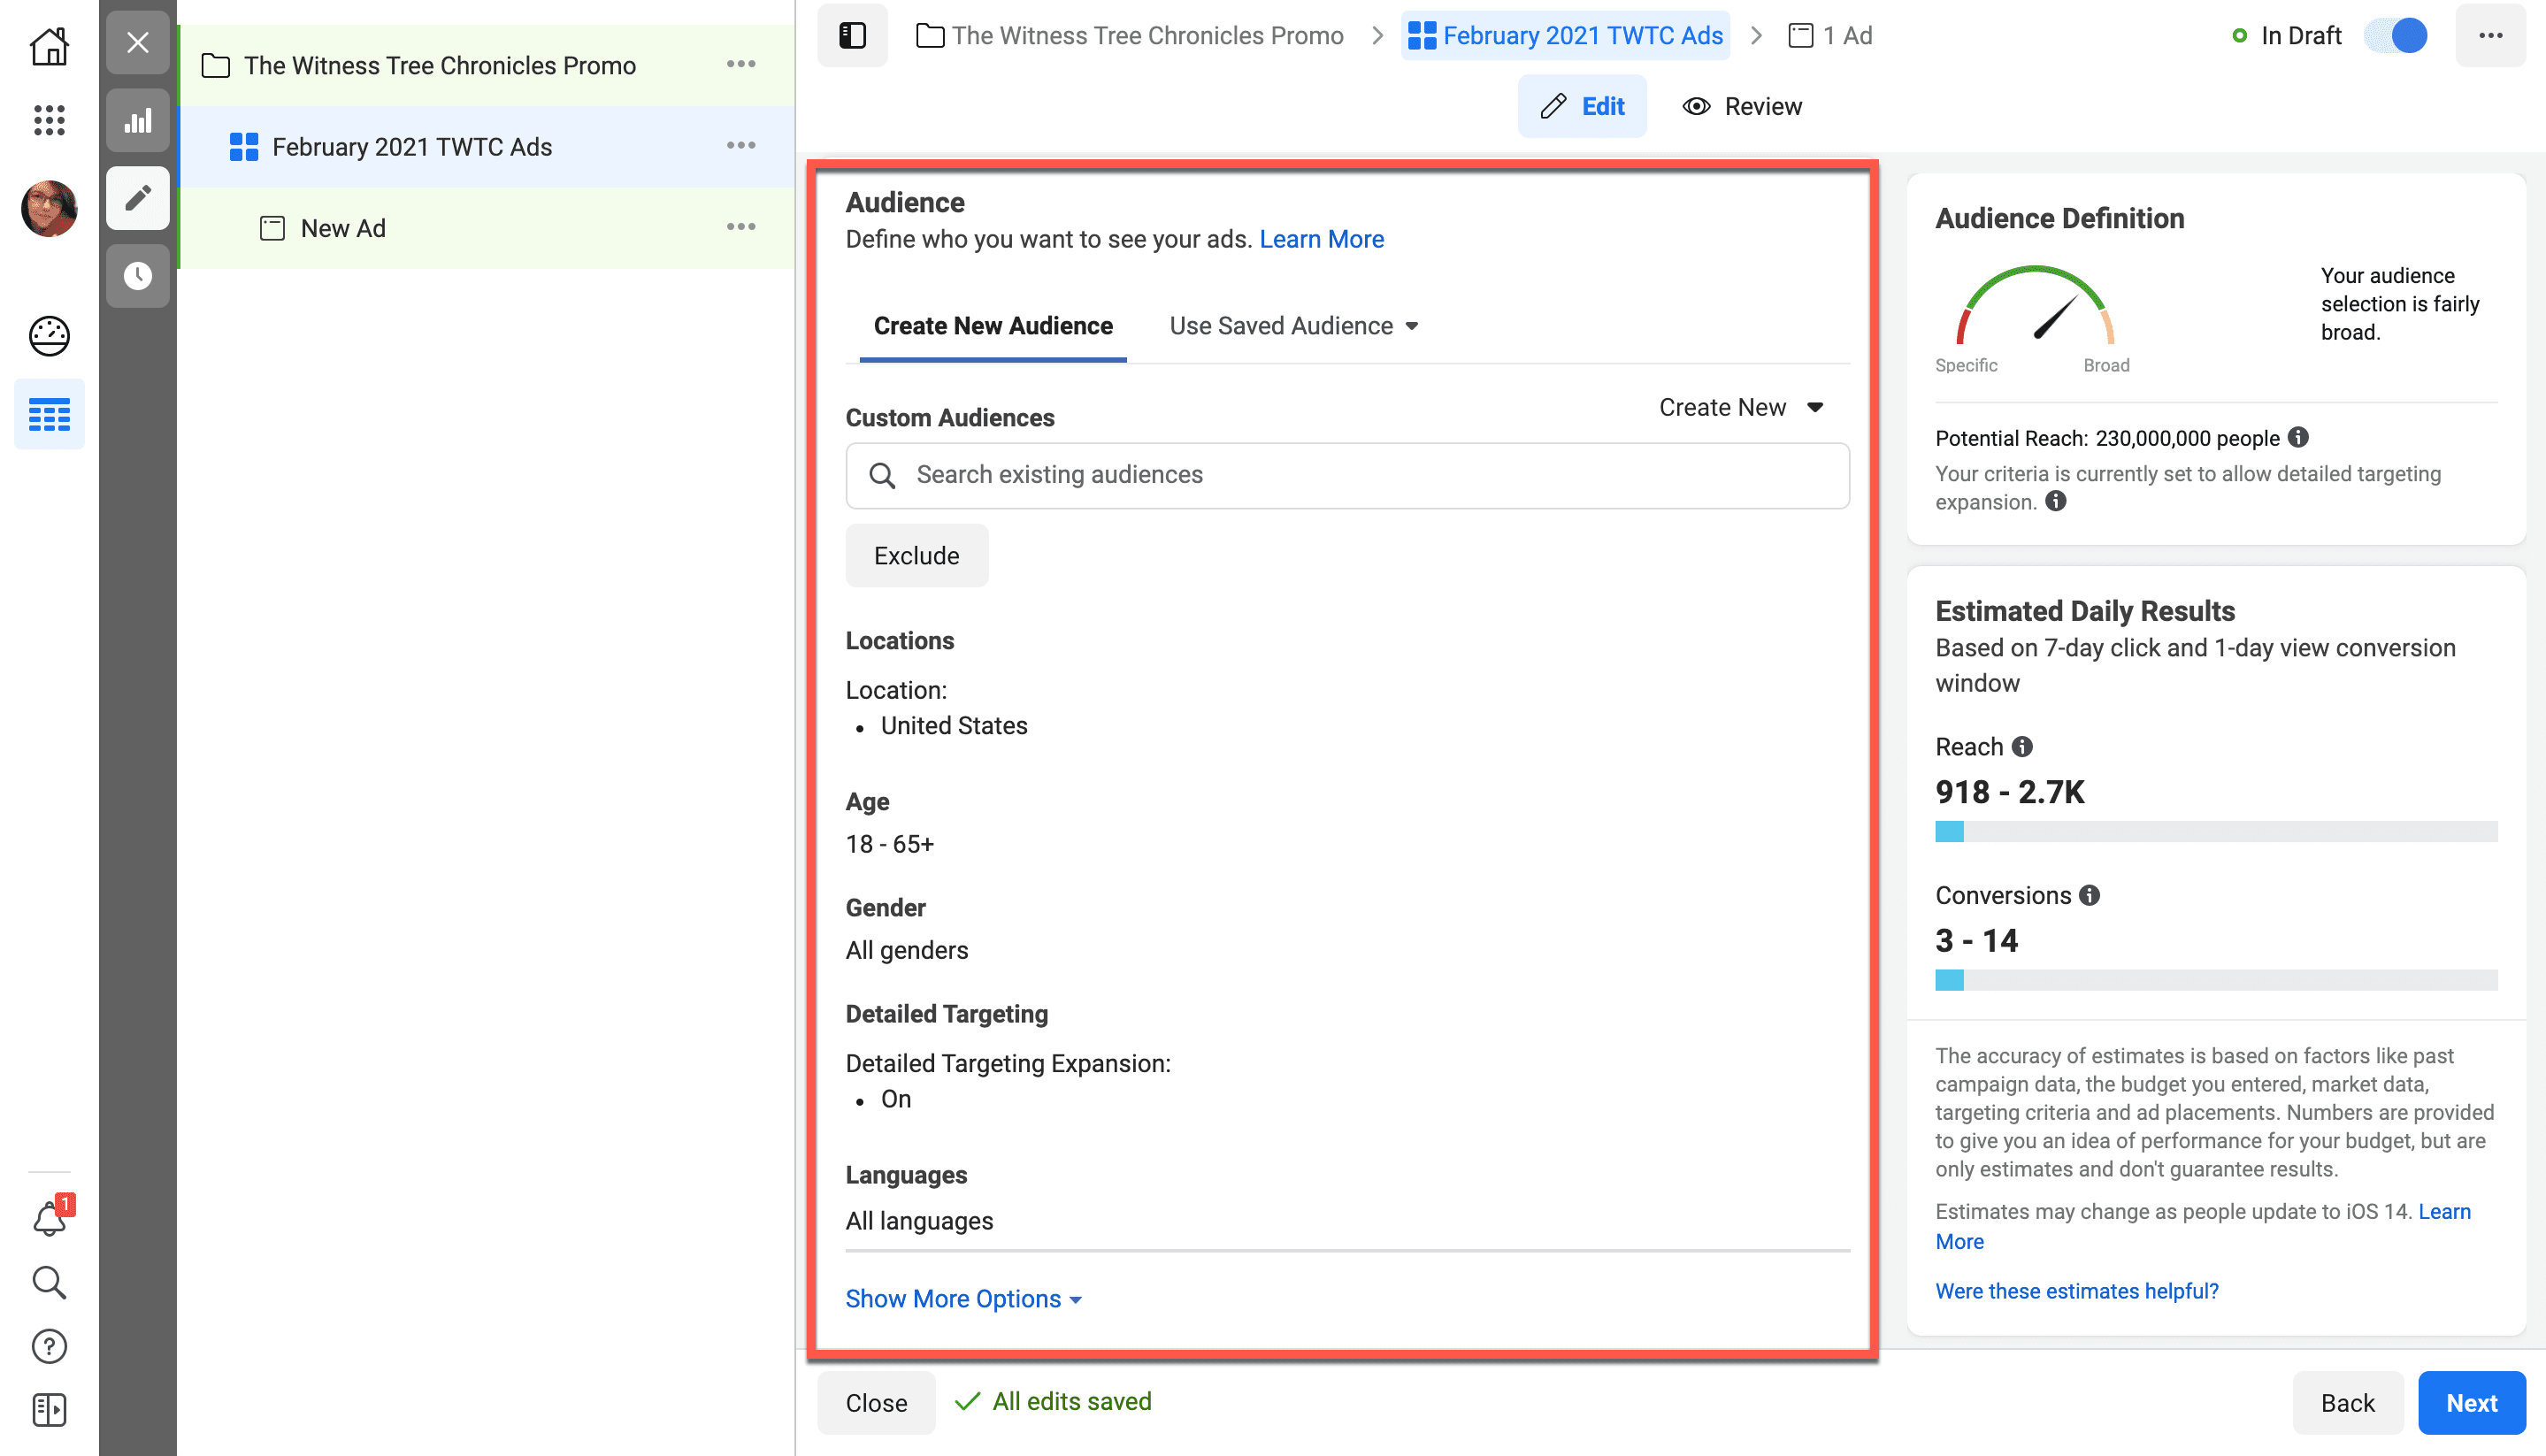The image size is (2546, 1456).
Task: Click the home icon in sidebar
Action: coord(47,45)
